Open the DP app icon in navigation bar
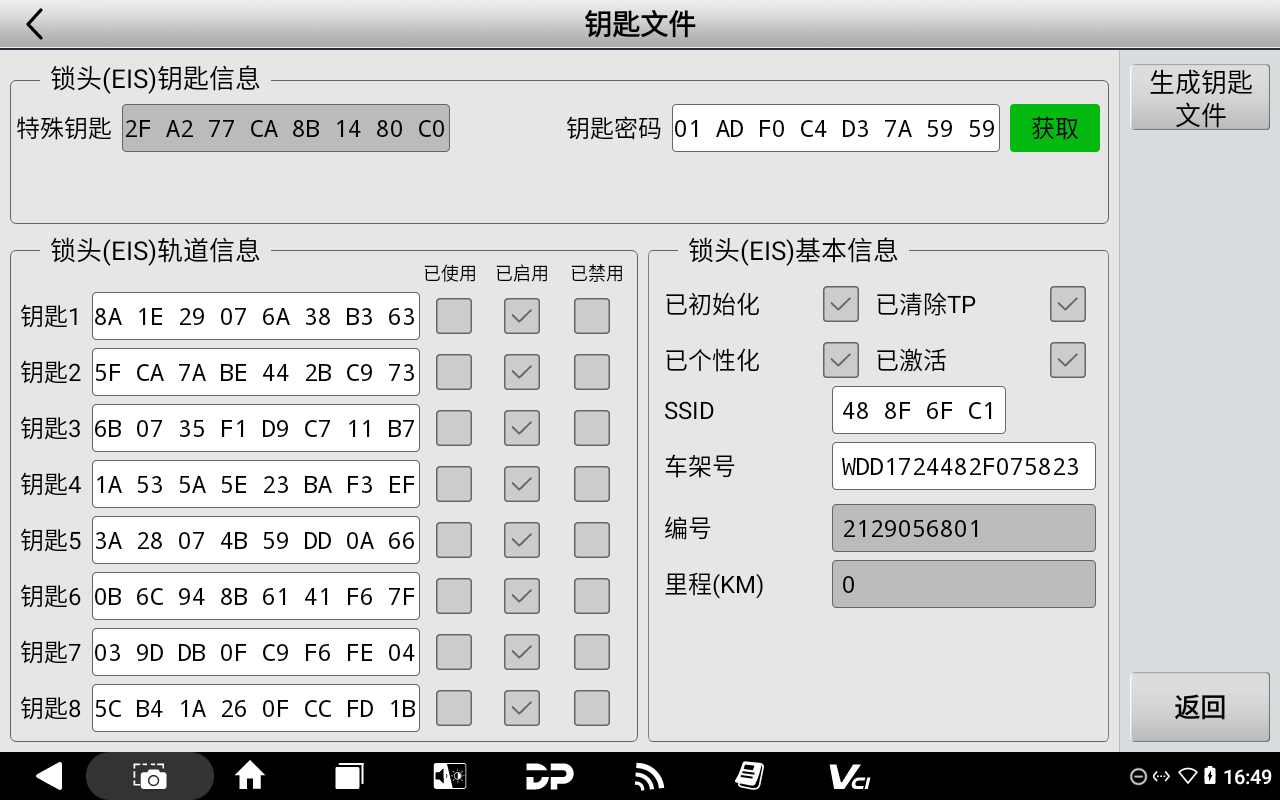Screen dimensions: 1280x800 [550, 776]
